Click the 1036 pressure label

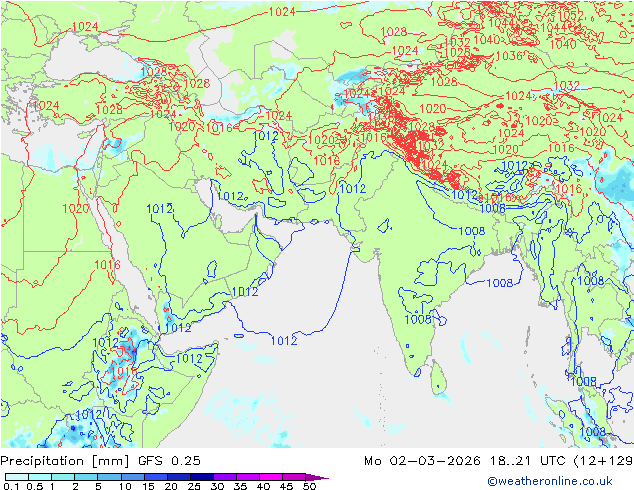(508, 55)
